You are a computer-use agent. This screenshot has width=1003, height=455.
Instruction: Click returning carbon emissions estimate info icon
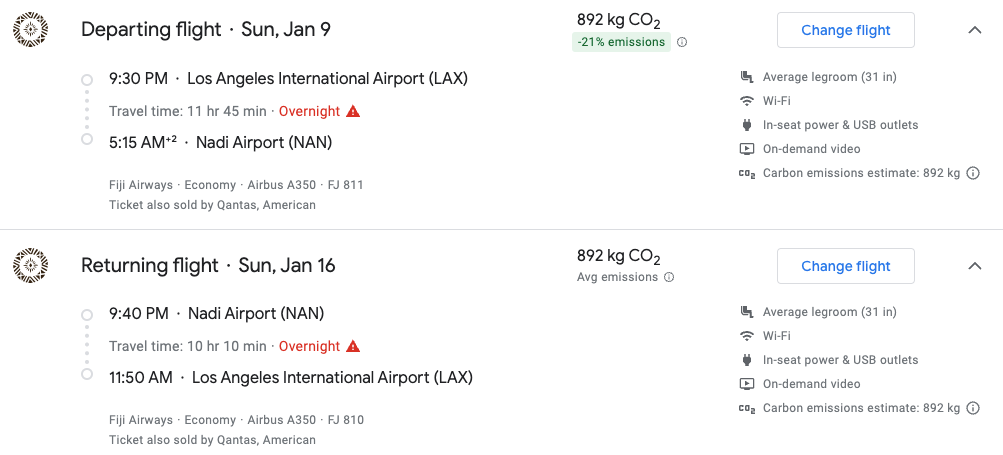point(973,408)
